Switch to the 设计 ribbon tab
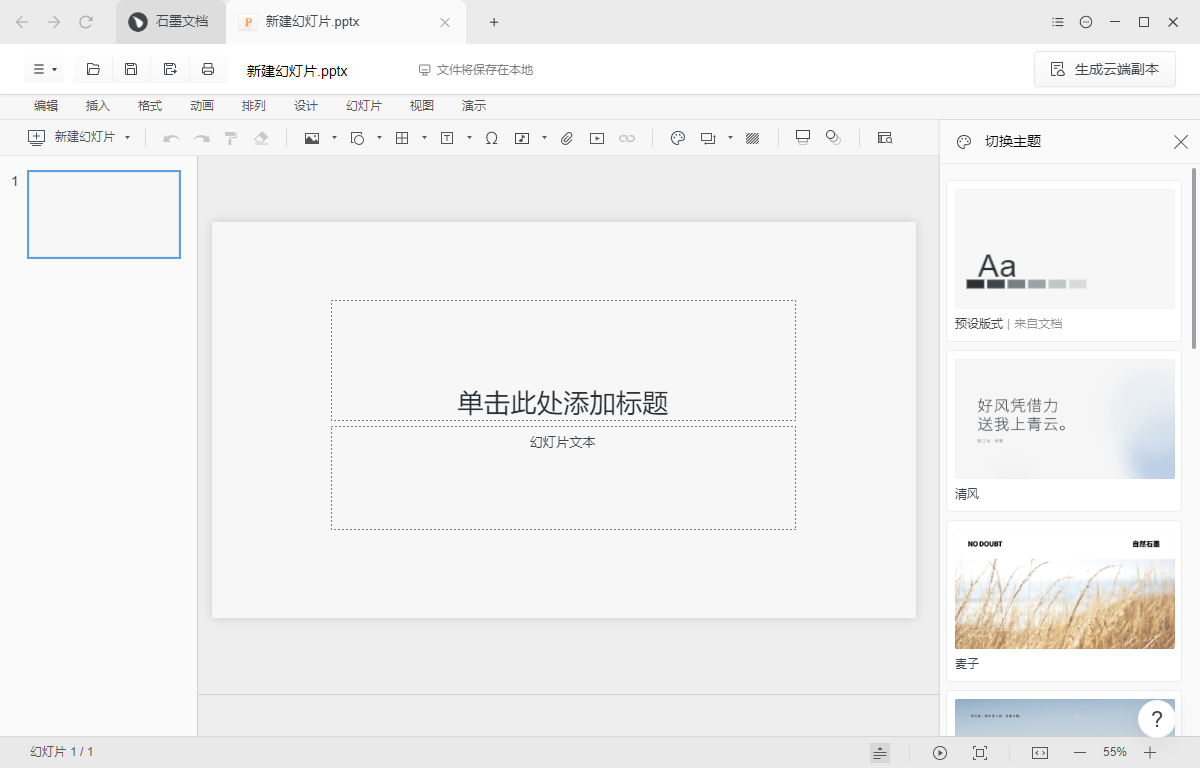Viewport: 1200px width, 768px height. click(306, 105)
